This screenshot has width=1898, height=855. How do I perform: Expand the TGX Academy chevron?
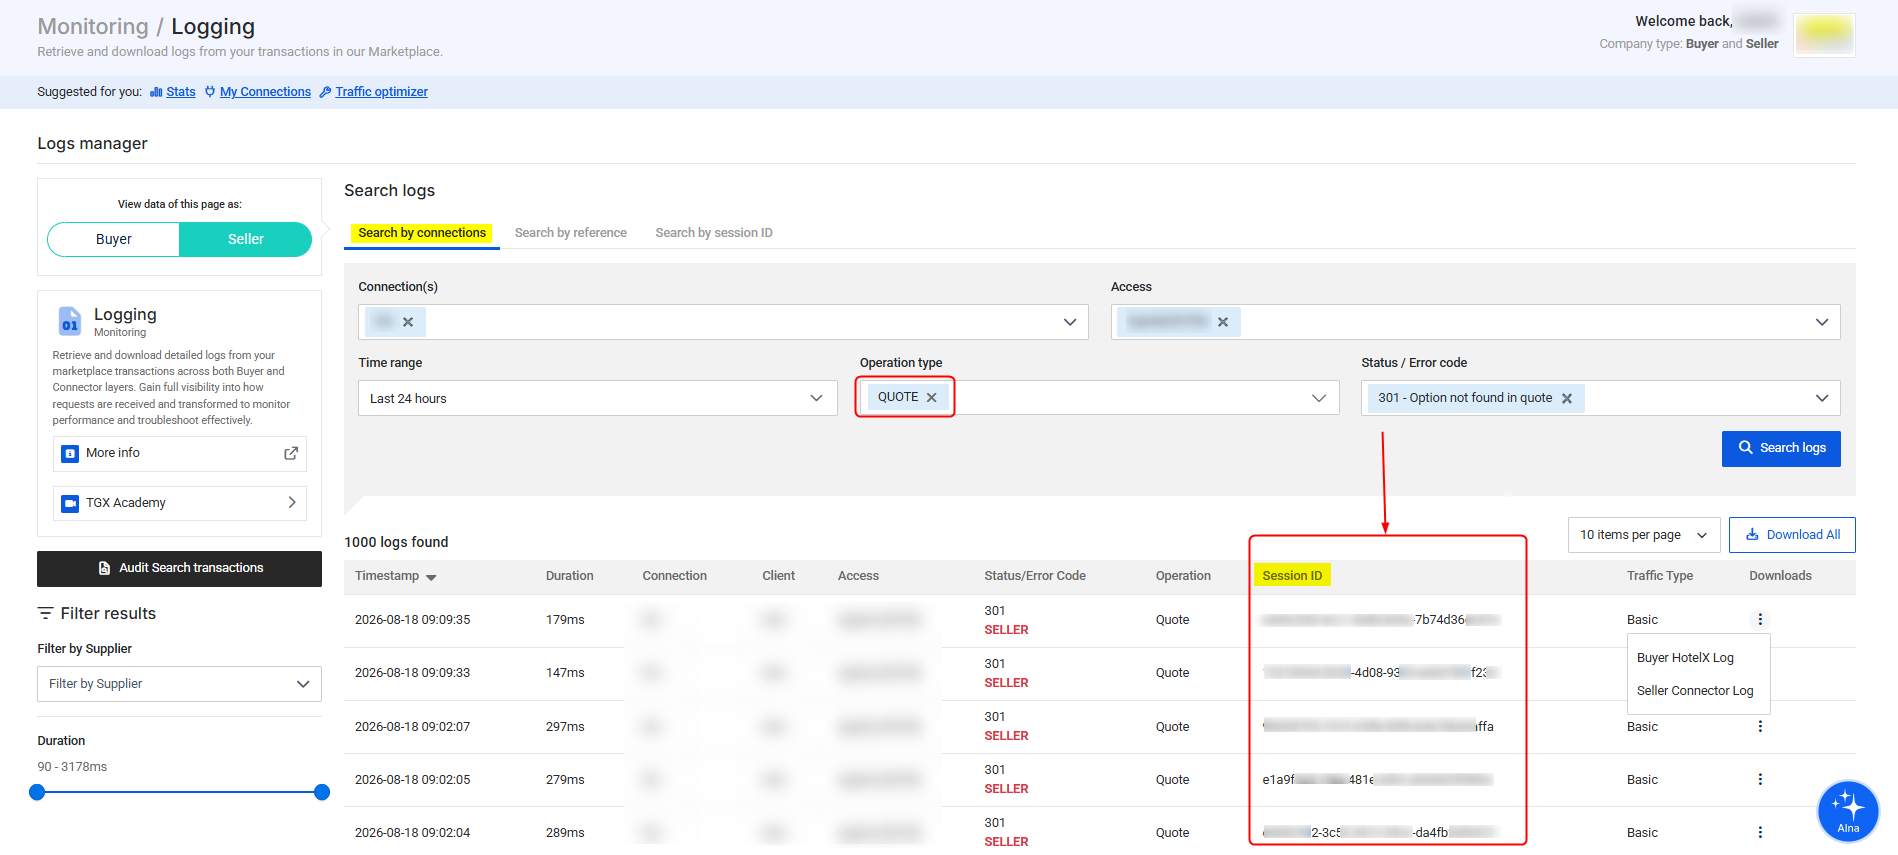point(292,503)
